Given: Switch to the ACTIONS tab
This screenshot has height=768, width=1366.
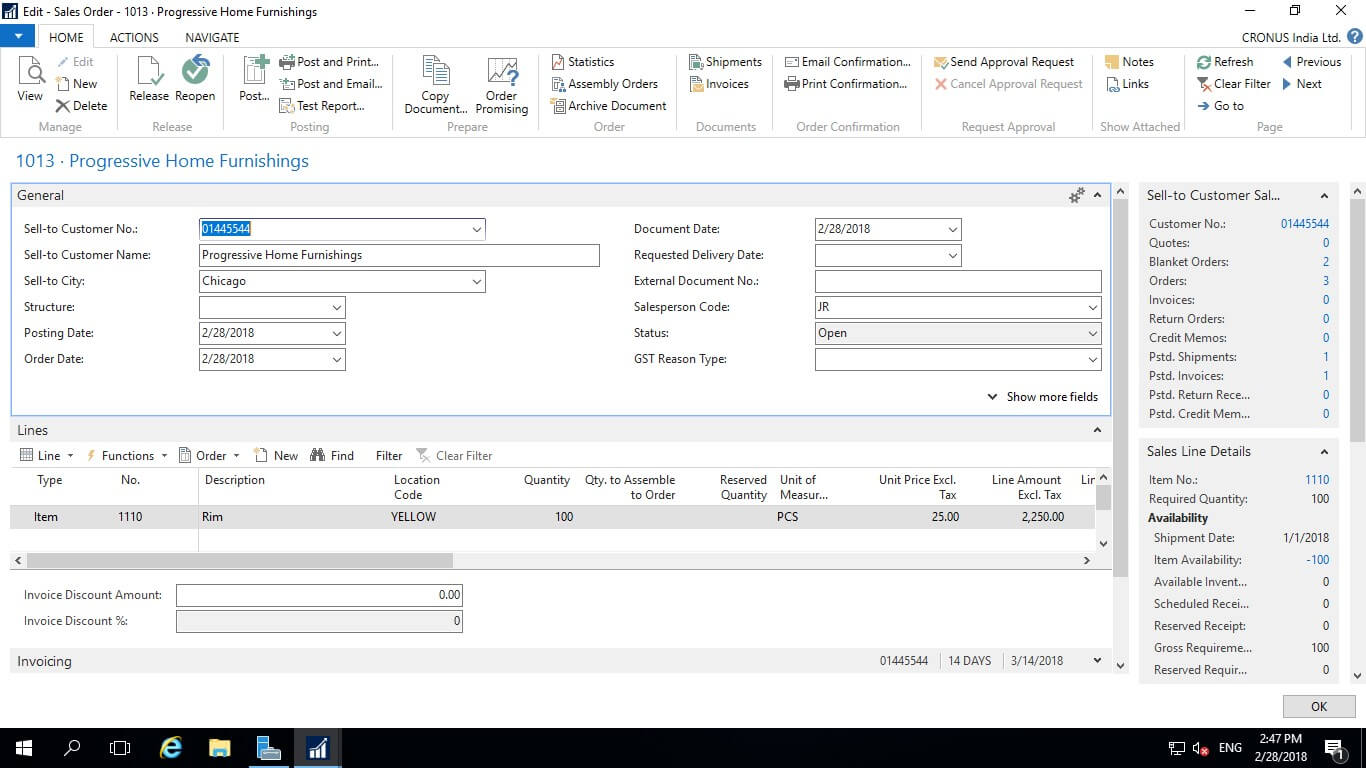Looking at the screenshot, I should click(134, 37).
